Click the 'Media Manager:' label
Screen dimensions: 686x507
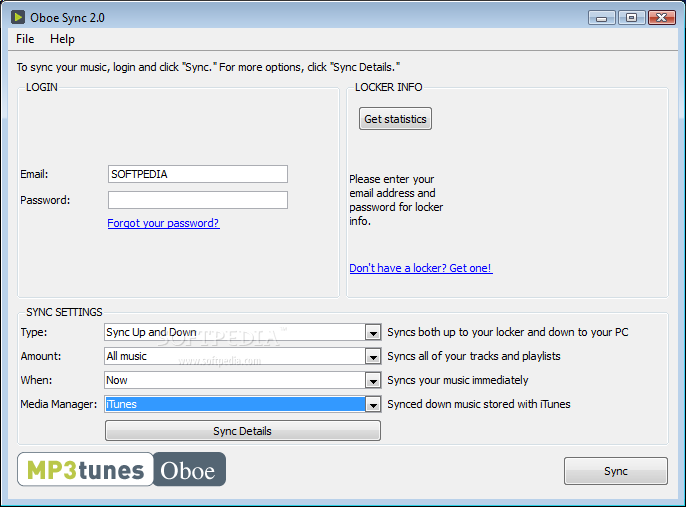[59, 404]
